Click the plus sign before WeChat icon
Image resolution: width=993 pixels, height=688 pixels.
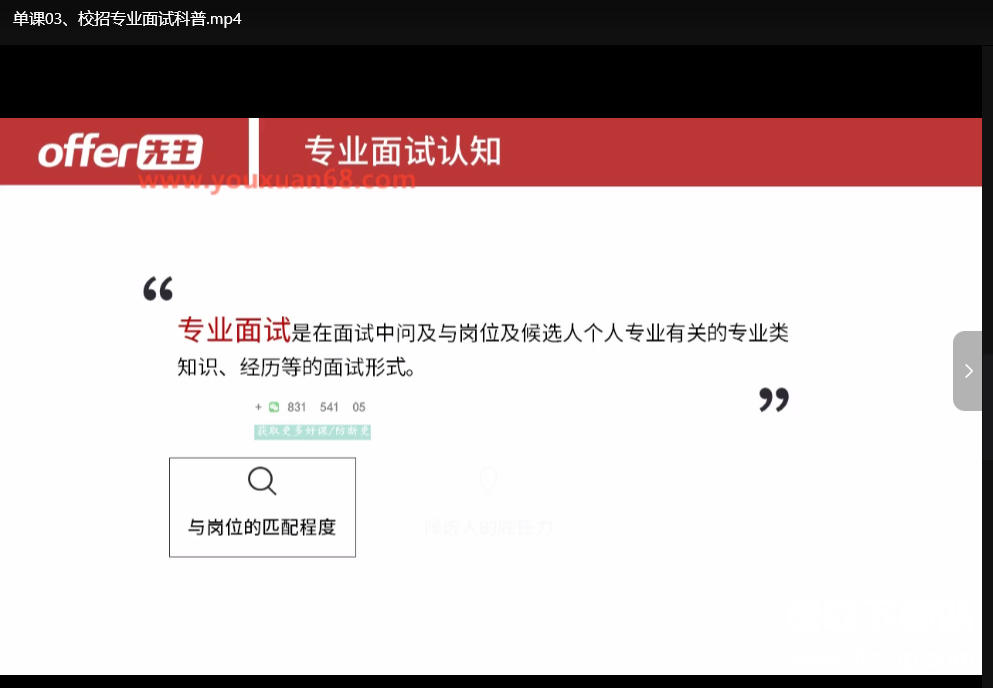point(258,407)
